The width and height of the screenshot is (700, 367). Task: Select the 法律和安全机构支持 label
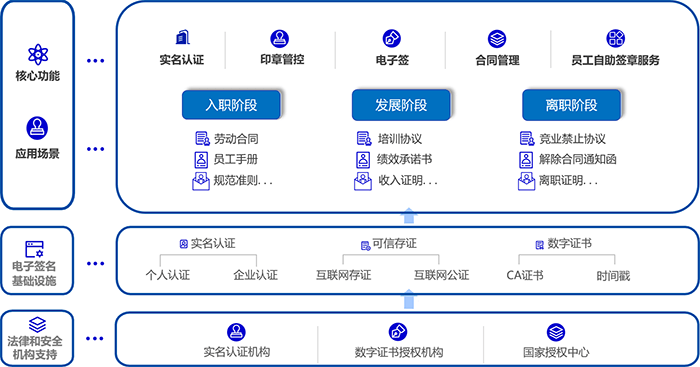[x=35, y=348]
